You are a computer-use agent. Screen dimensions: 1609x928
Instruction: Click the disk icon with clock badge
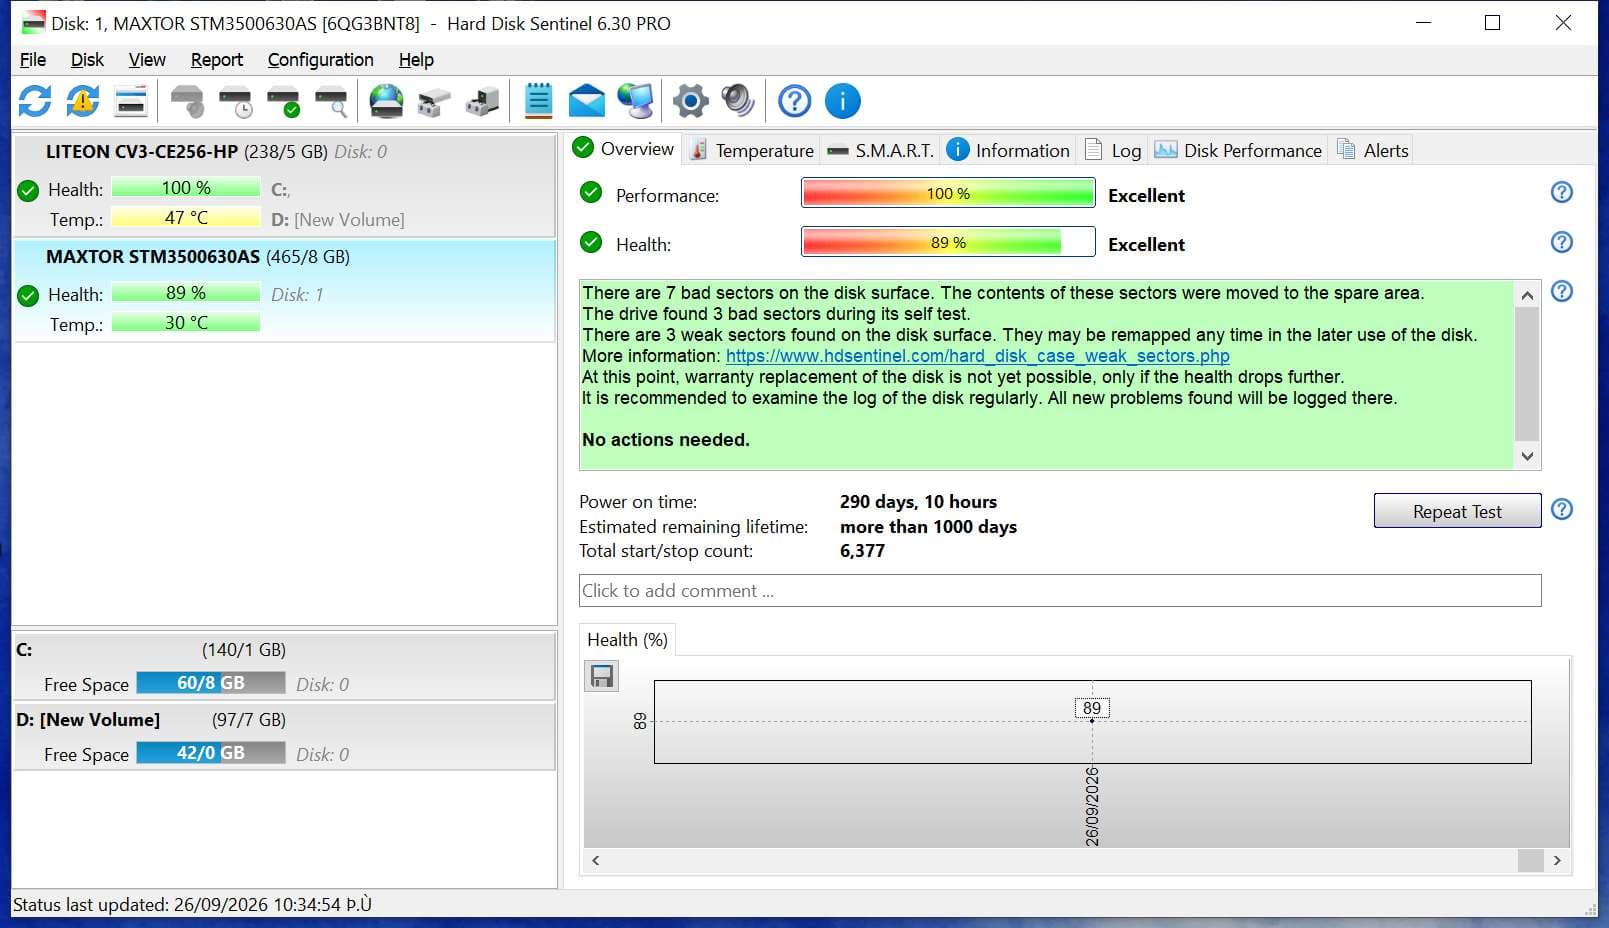(235, 101)
